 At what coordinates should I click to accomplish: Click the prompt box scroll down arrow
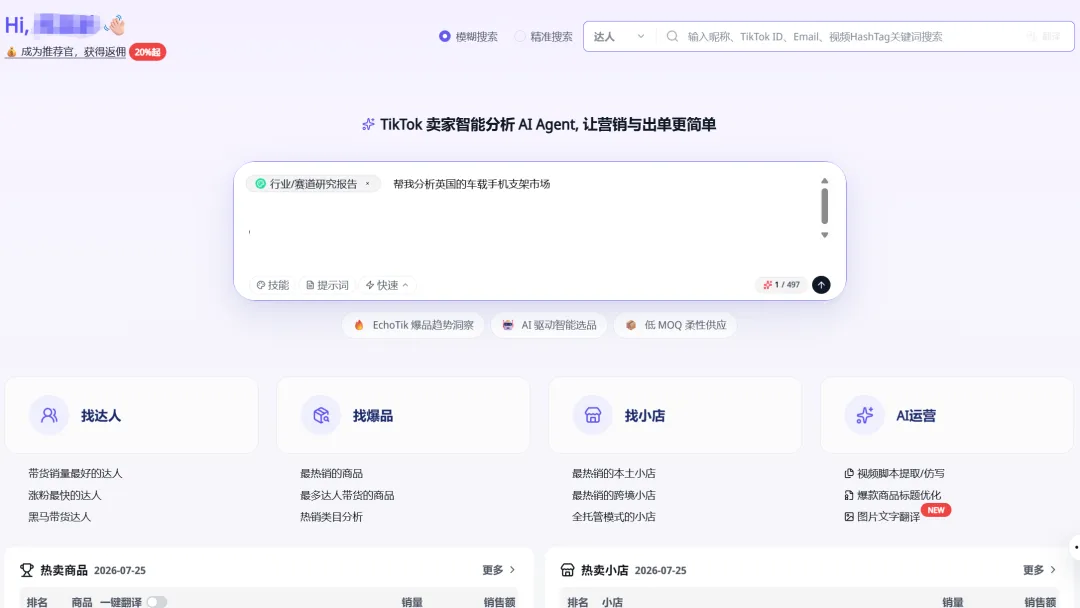click(824, 235)
